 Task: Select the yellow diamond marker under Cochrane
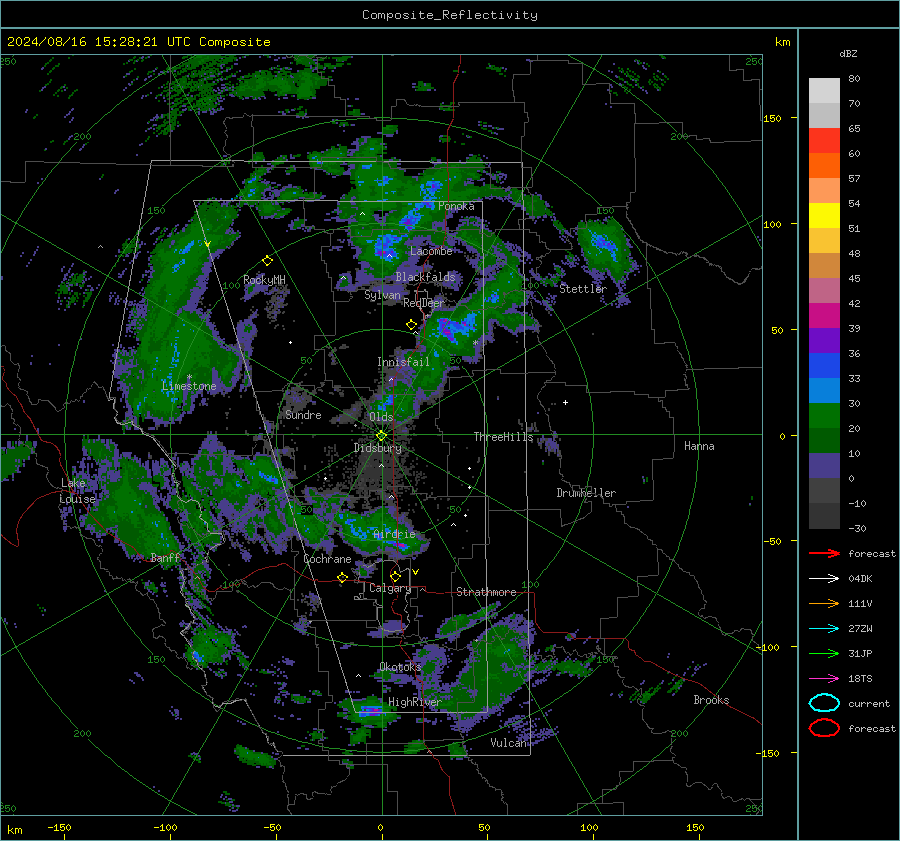pos(342,578)
